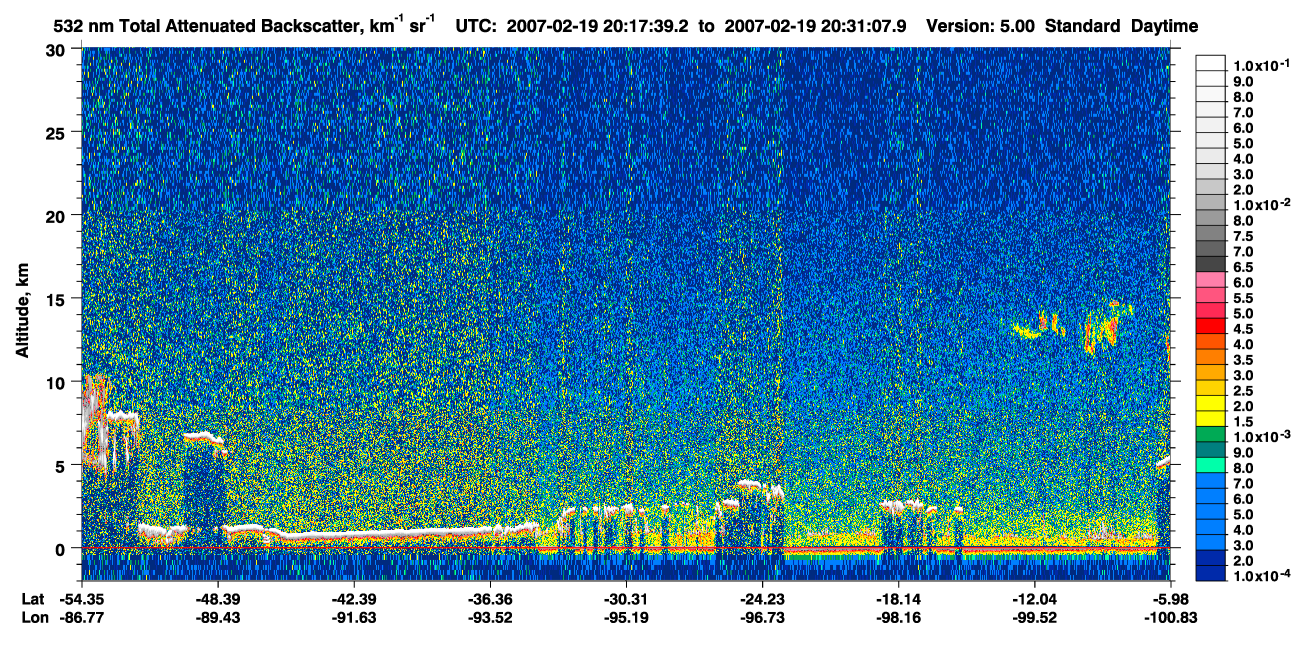
Task: Click the longitude value -95.19
Action: (x=626, y=617)
